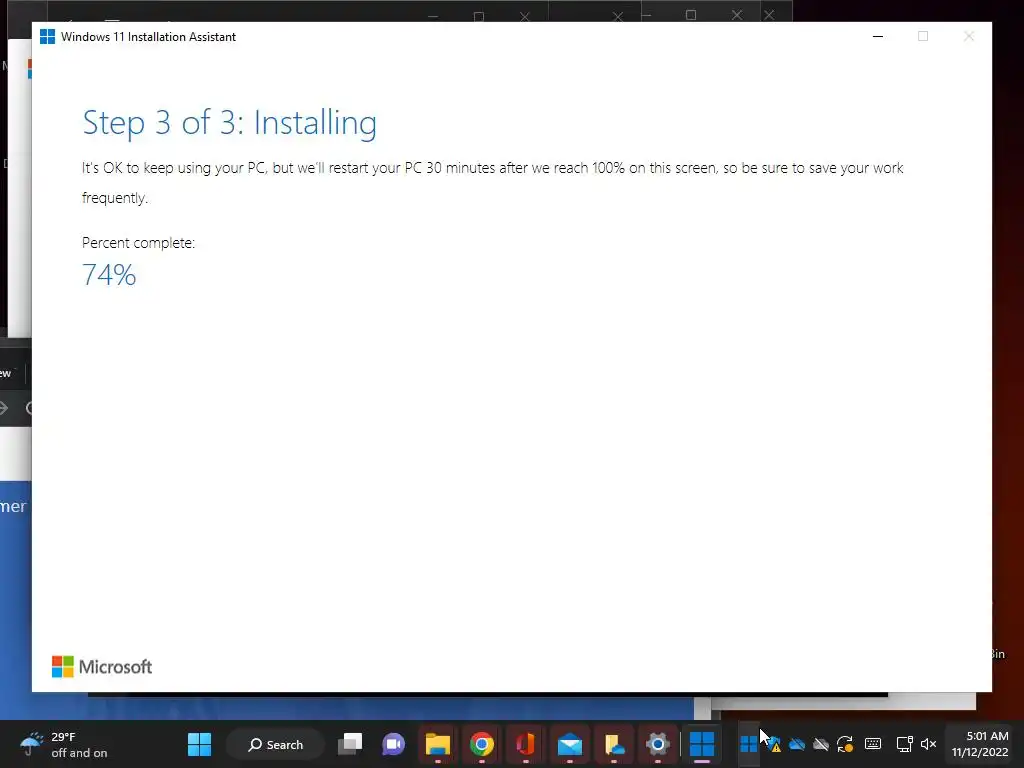
Task: Open File Explorer from the taskbar
Action: point(438,744)
